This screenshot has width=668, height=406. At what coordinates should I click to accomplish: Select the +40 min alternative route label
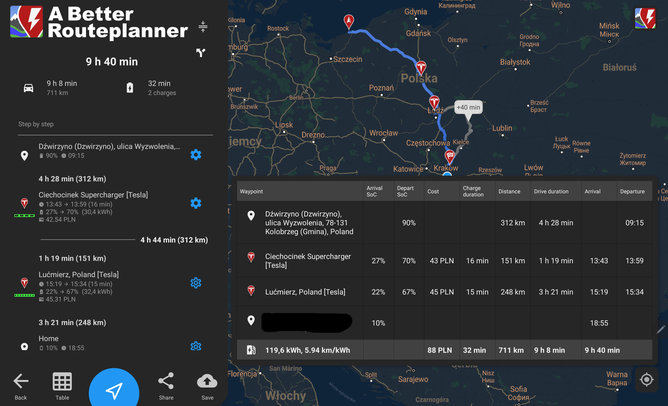468,107
